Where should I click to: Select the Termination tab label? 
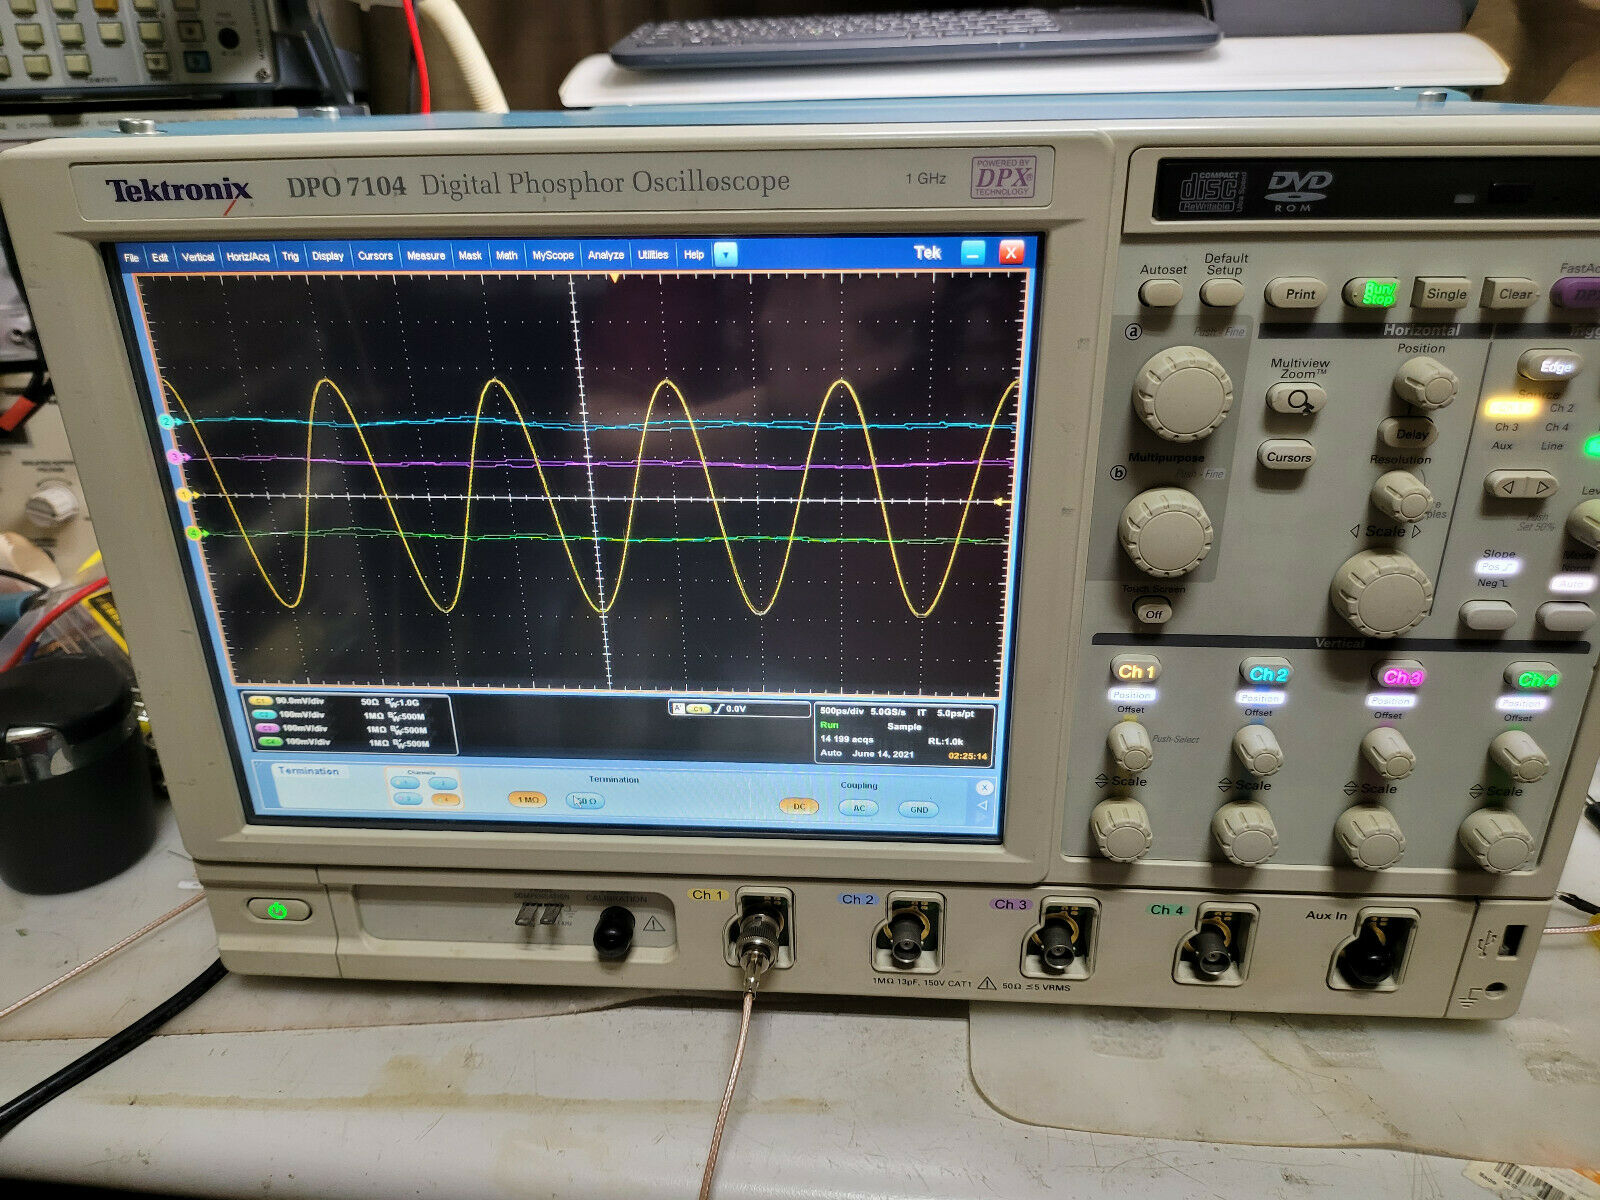tap(309, 771)
